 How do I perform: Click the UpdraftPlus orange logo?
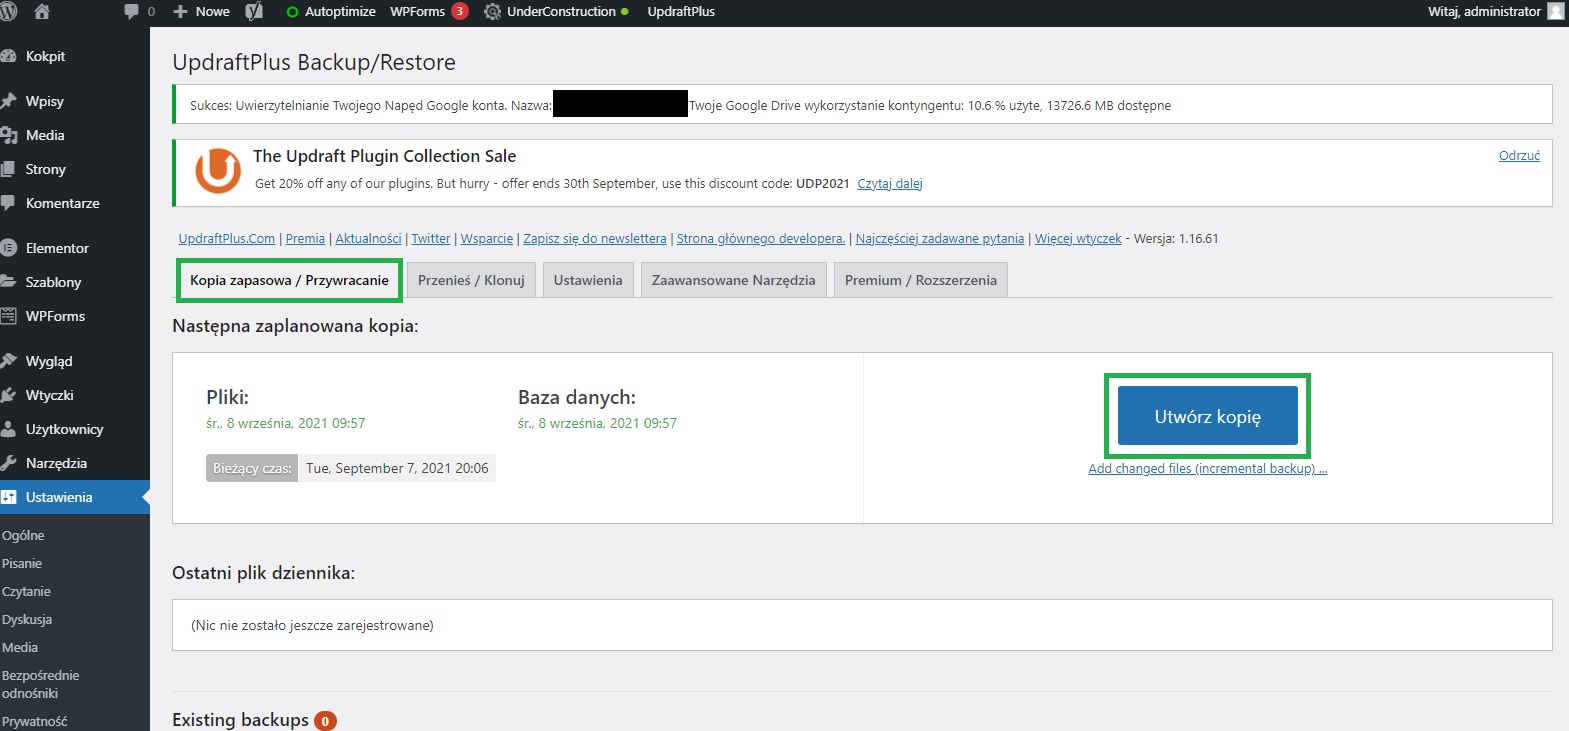[217, 171]
